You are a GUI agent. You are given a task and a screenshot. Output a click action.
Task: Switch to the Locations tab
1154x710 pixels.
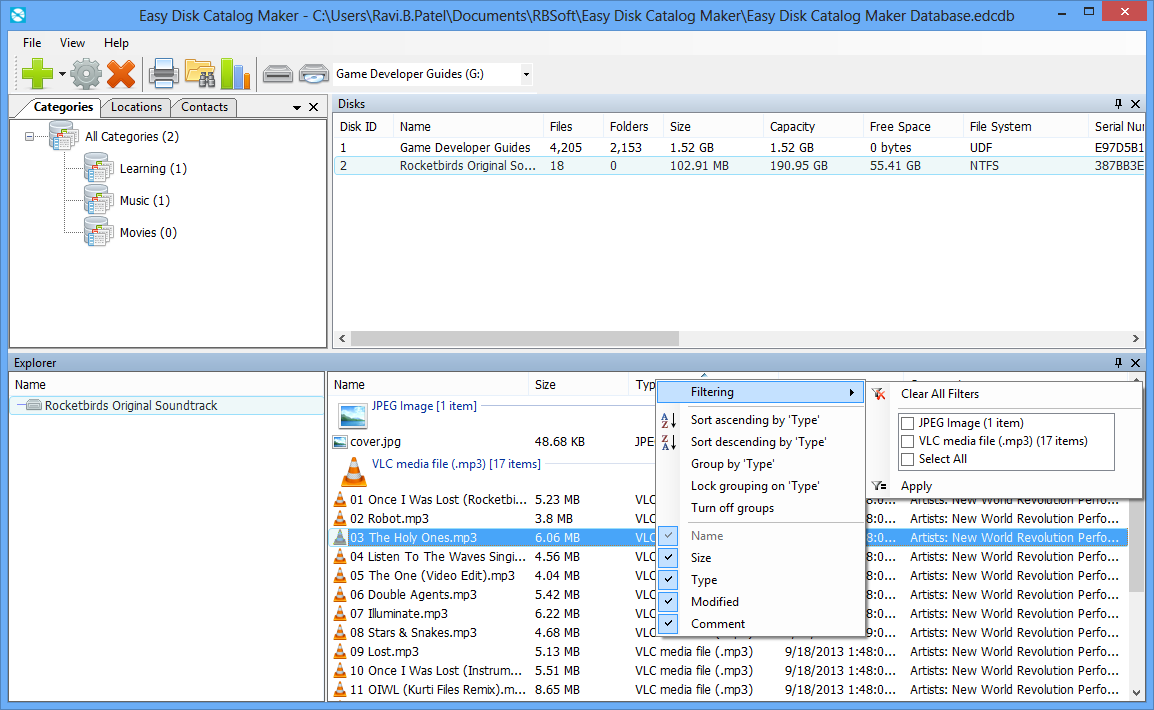tap(136, 107)
